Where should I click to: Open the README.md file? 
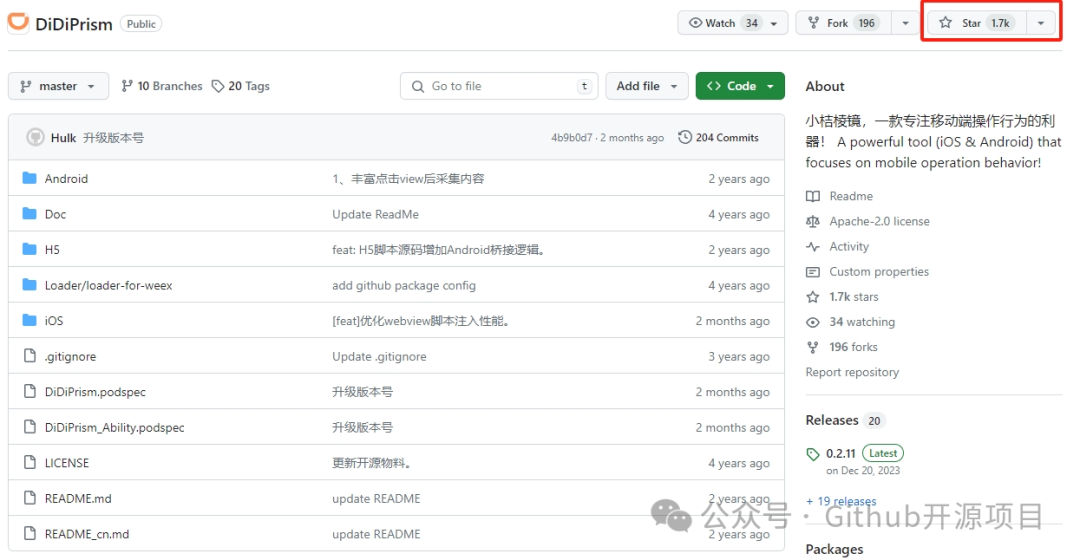[x=78, y=498]
